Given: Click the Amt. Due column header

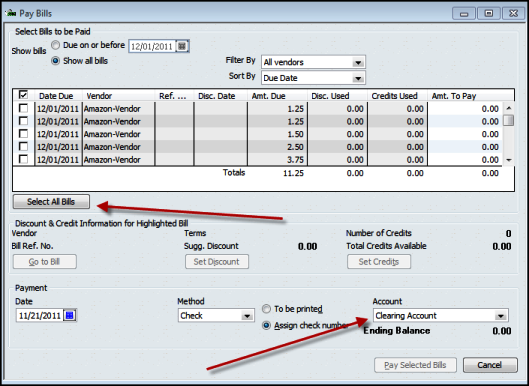Looking at the screenshot, I should coord(277,96).
